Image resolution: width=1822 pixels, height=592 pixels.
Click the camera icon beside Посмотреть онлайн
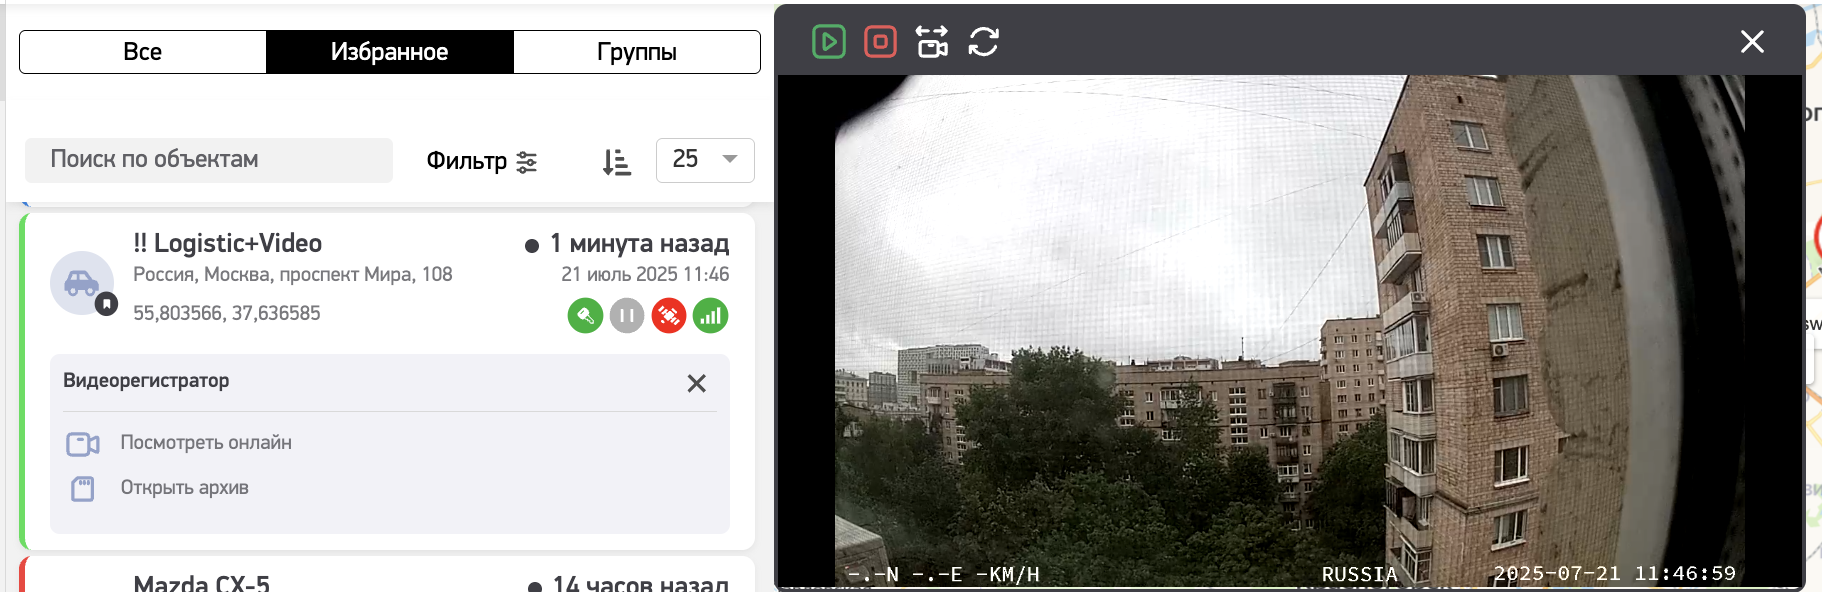83,444
